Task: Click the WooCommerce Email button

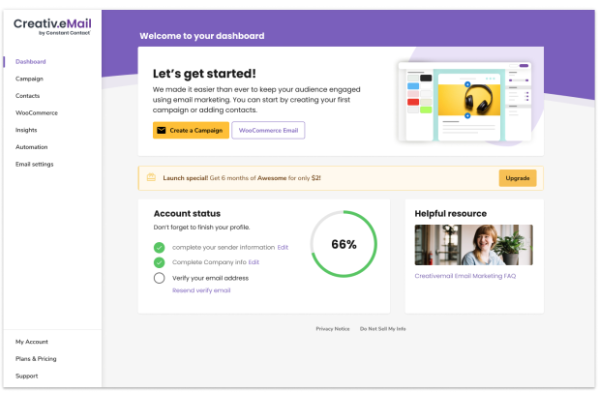Action: (x=268, y=130)
